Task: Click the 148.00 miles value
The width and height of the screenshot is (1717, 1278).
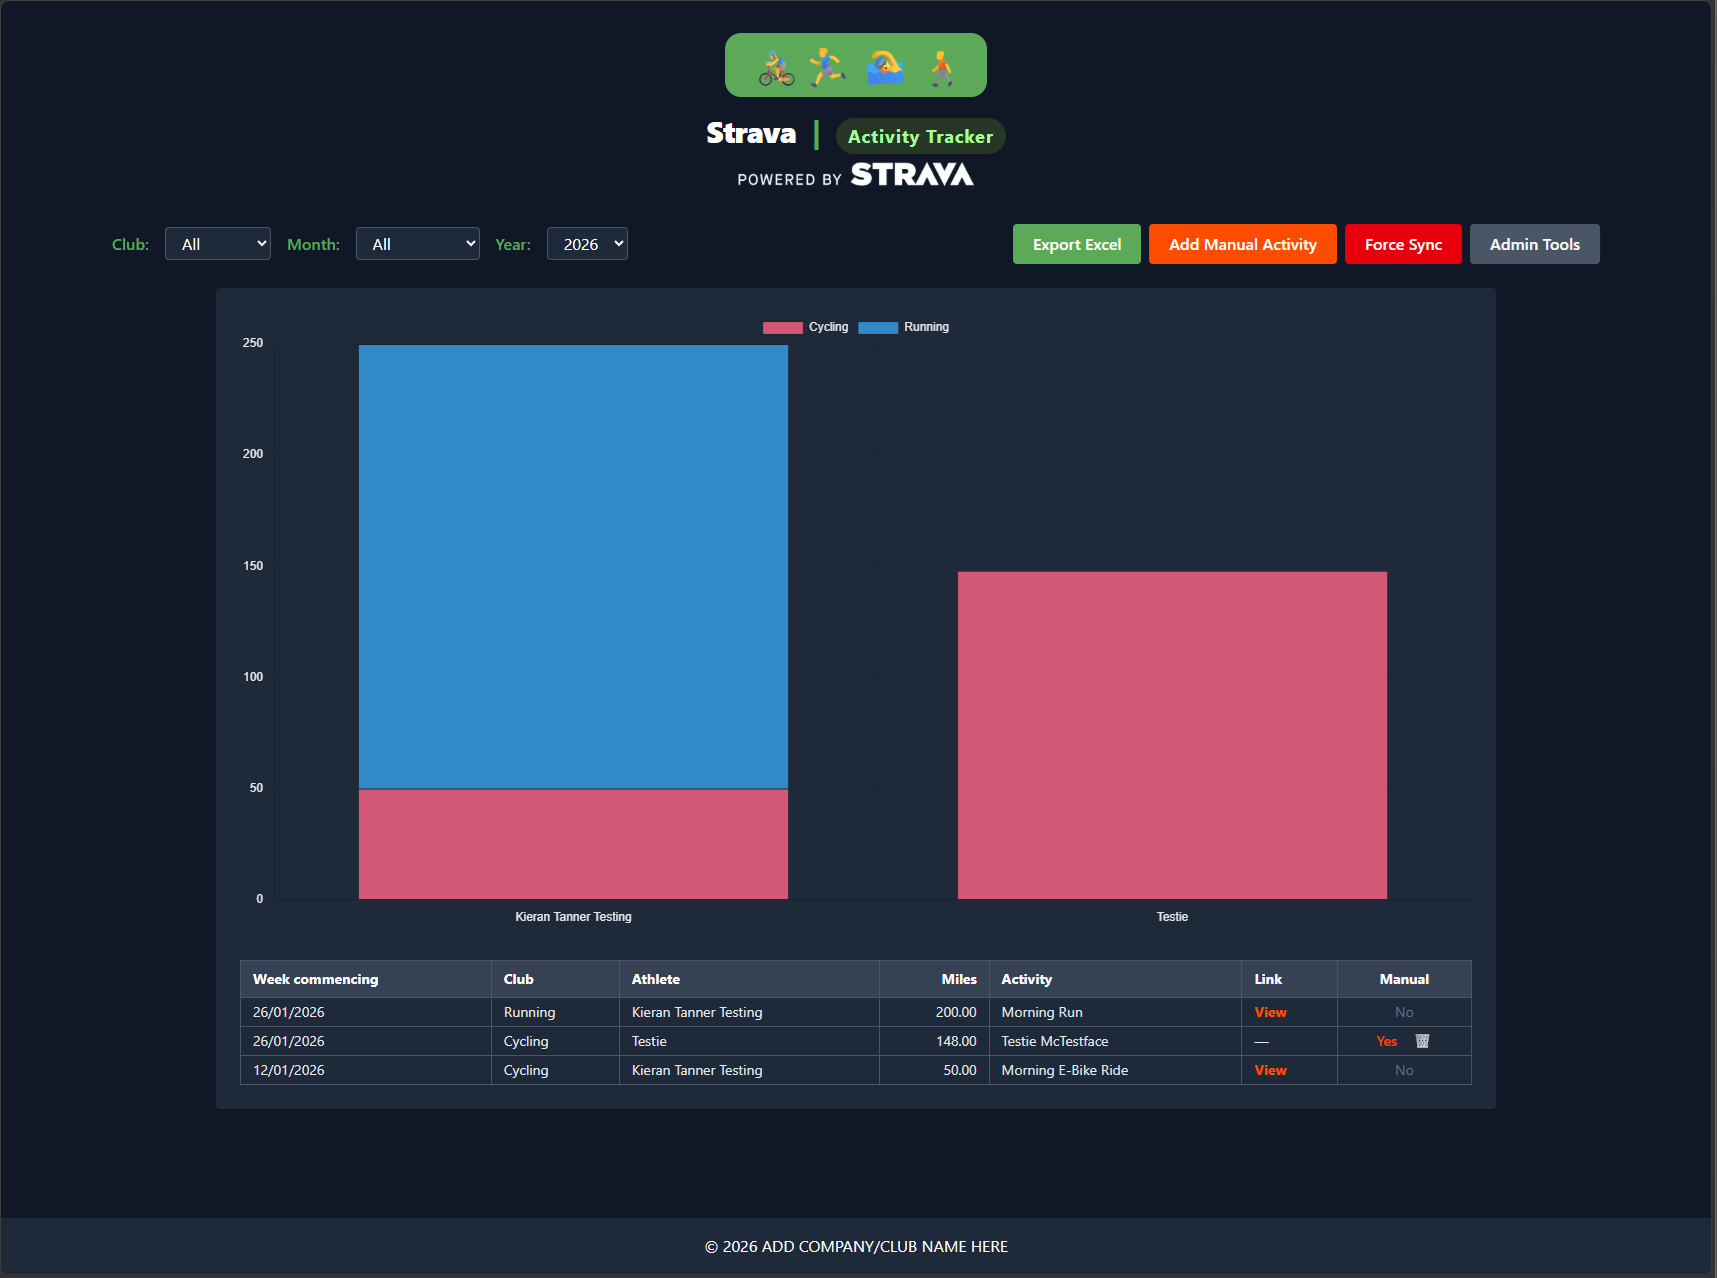Action: click(x=956, y=1041)
